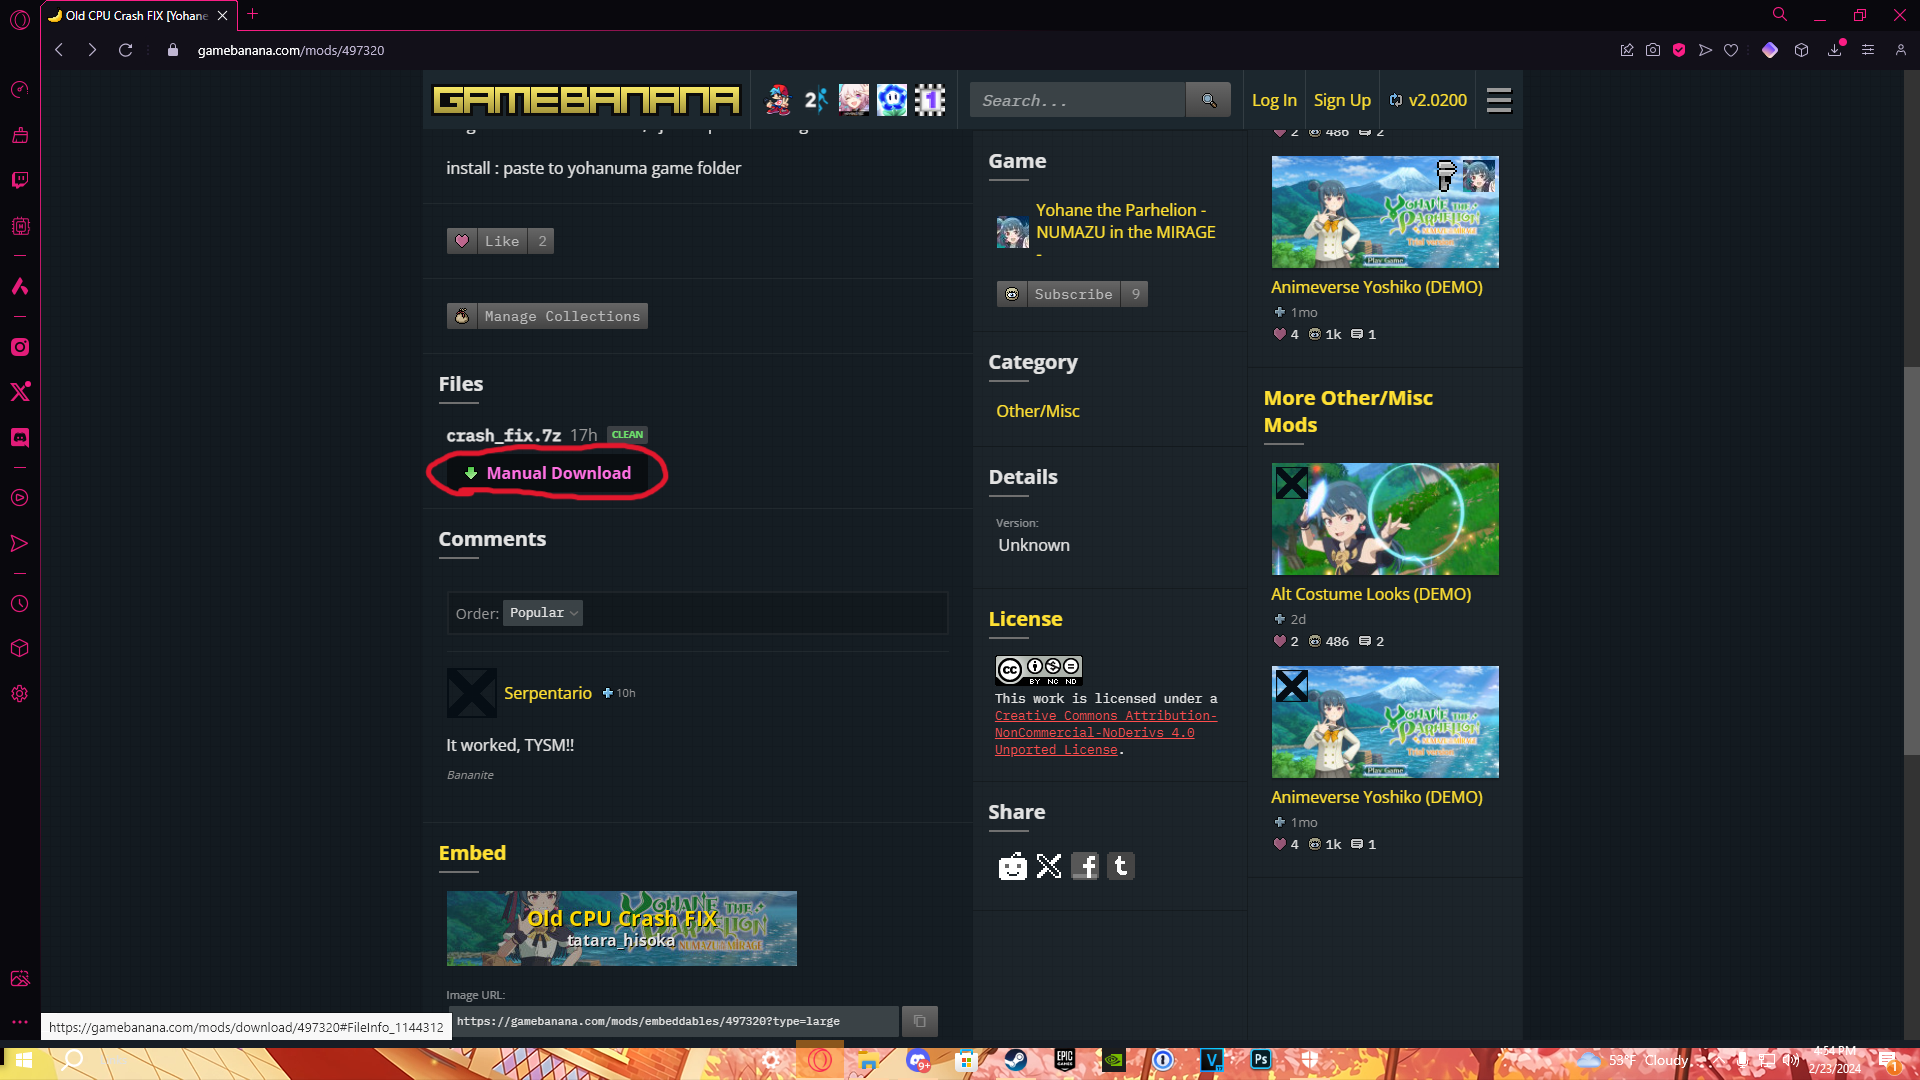Click the search magnifier button on GameBanana

1208,100
